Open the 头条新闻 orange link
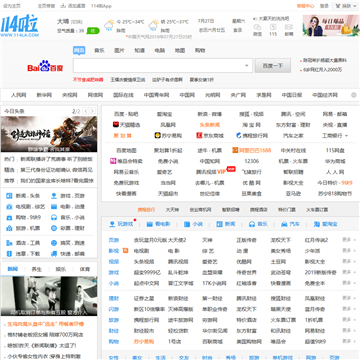Screen dimensions: 360x360 point(210,125)
